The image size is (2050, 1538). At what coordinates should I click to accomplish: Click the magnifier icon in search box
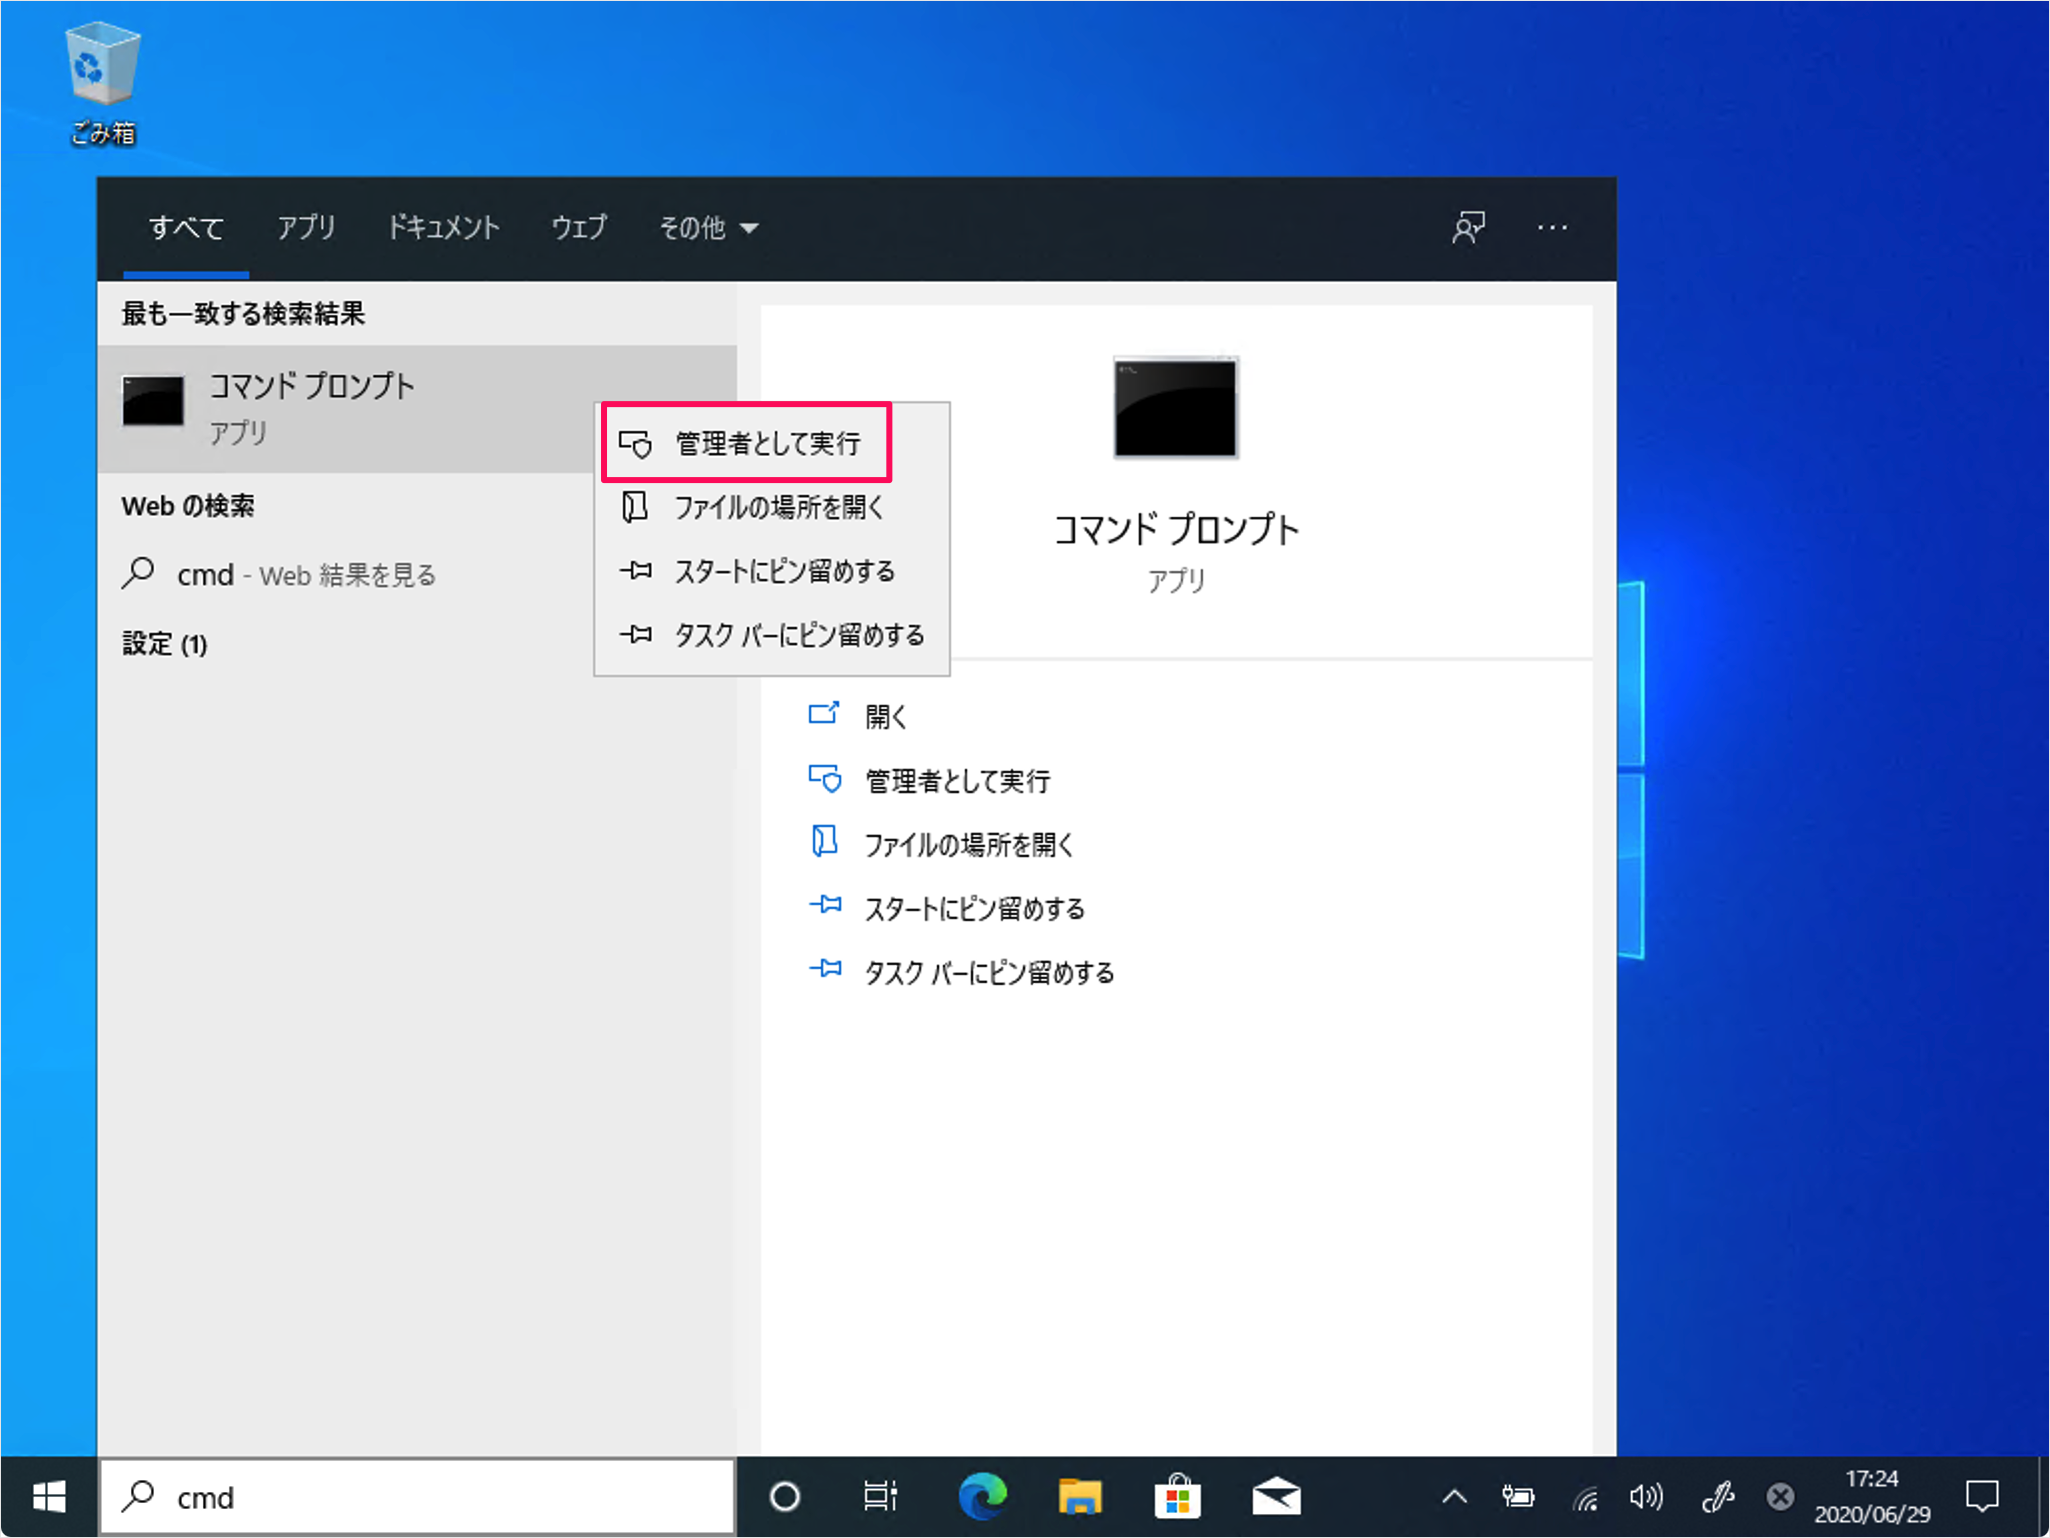click(x=139, y=1497)
